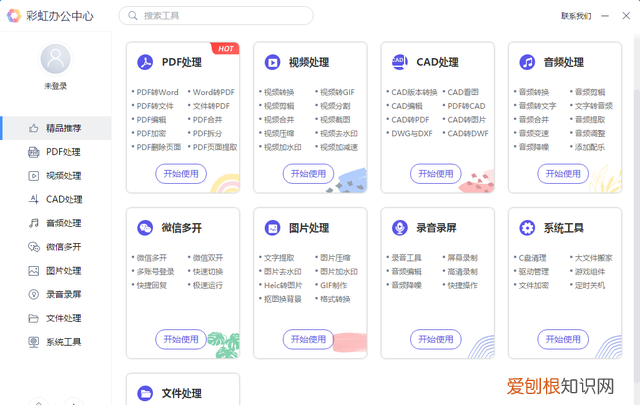Click sidebar 视频处理 play icon
This screenshot has width=640, height=405.
tap(33, 176)
